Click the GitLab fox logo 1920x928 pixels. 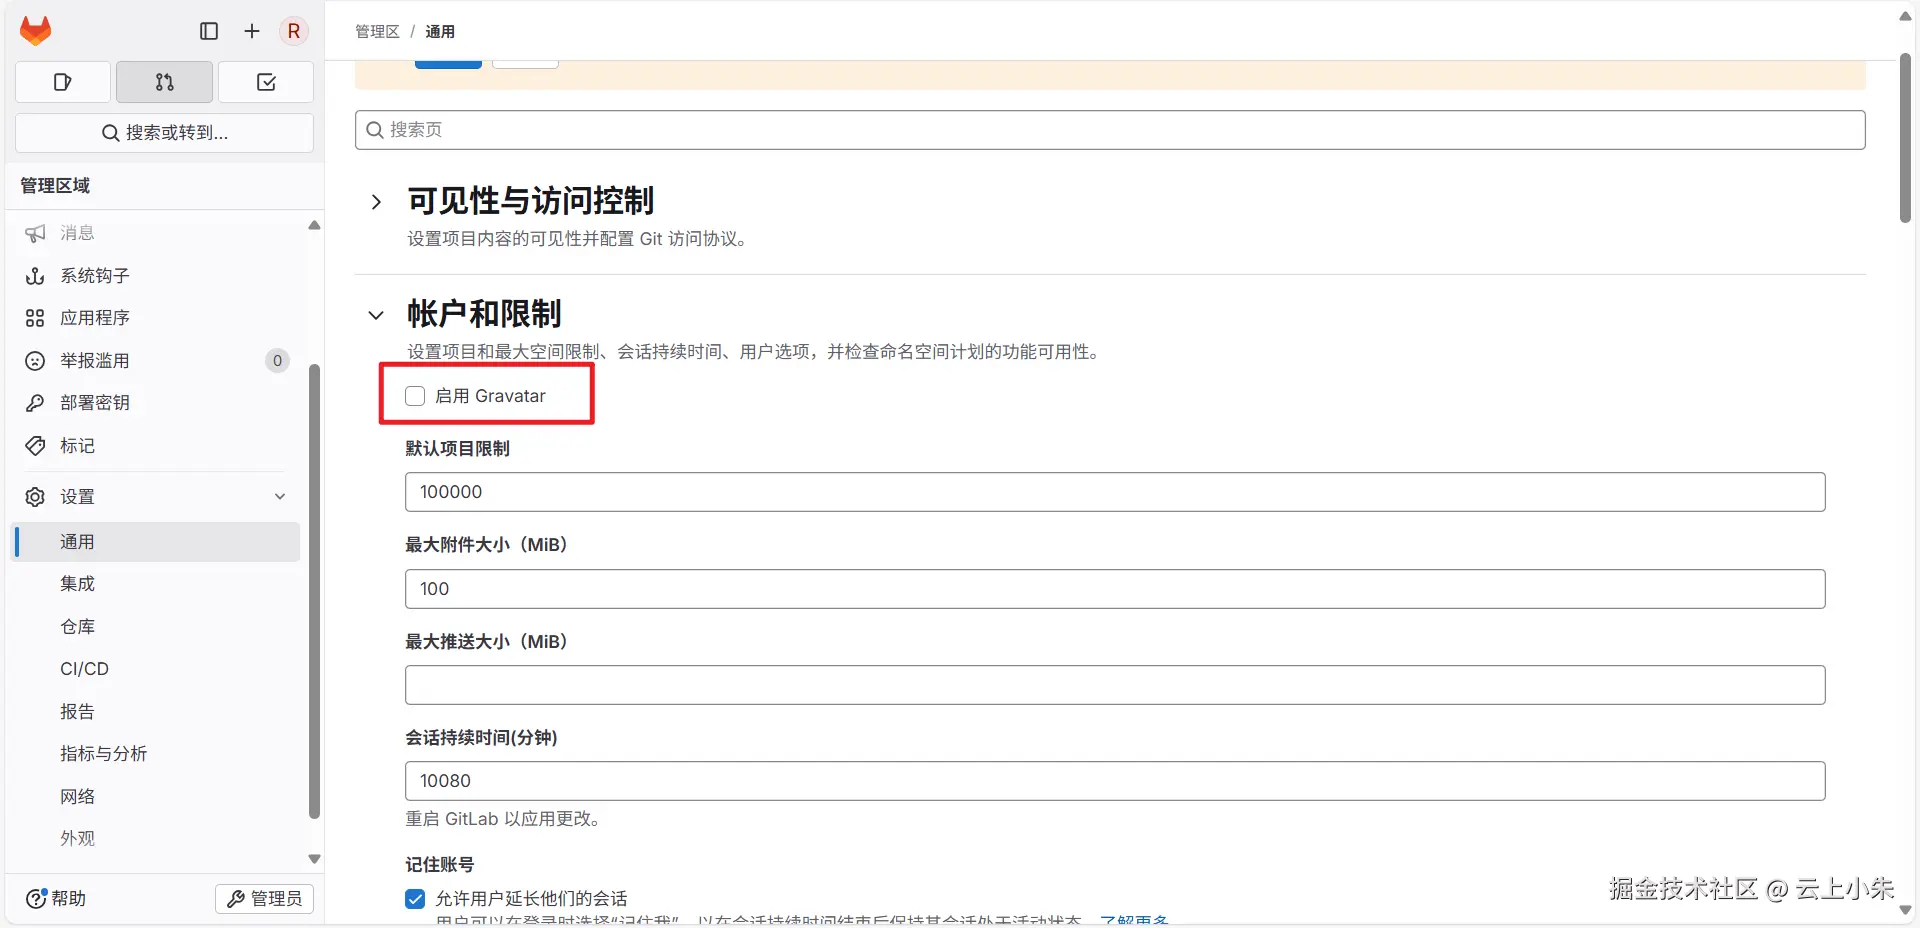point(36,31)
